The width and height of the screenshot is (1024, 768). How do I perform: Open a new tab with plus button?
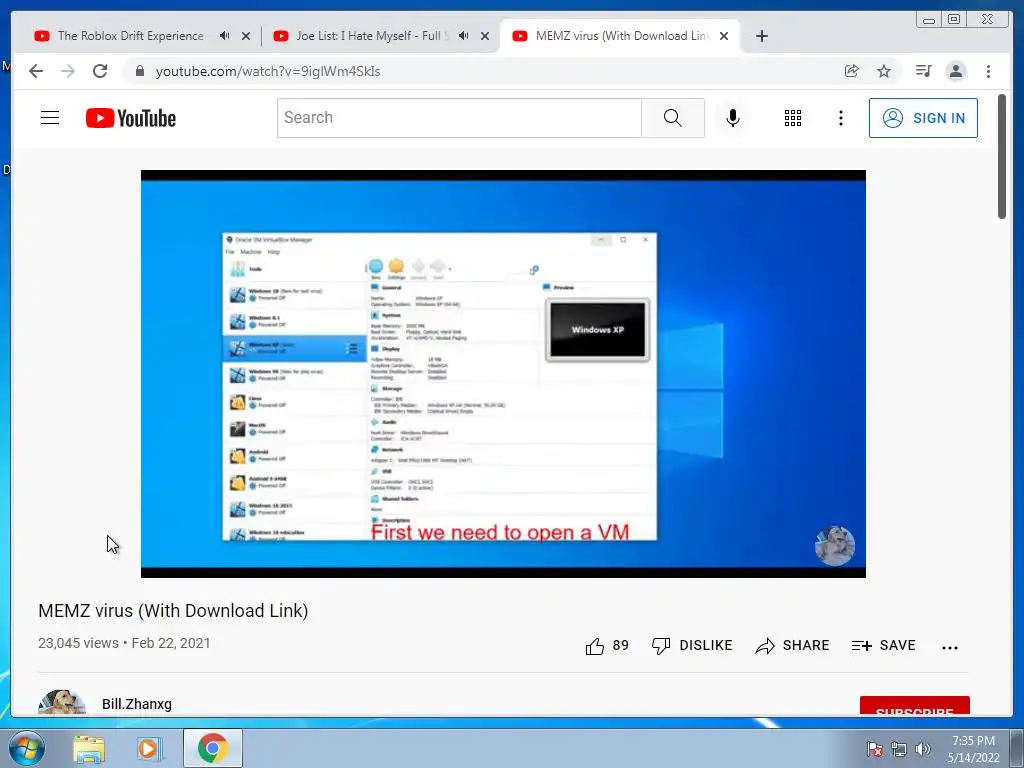pyautogui.click(x=761, y=36)
